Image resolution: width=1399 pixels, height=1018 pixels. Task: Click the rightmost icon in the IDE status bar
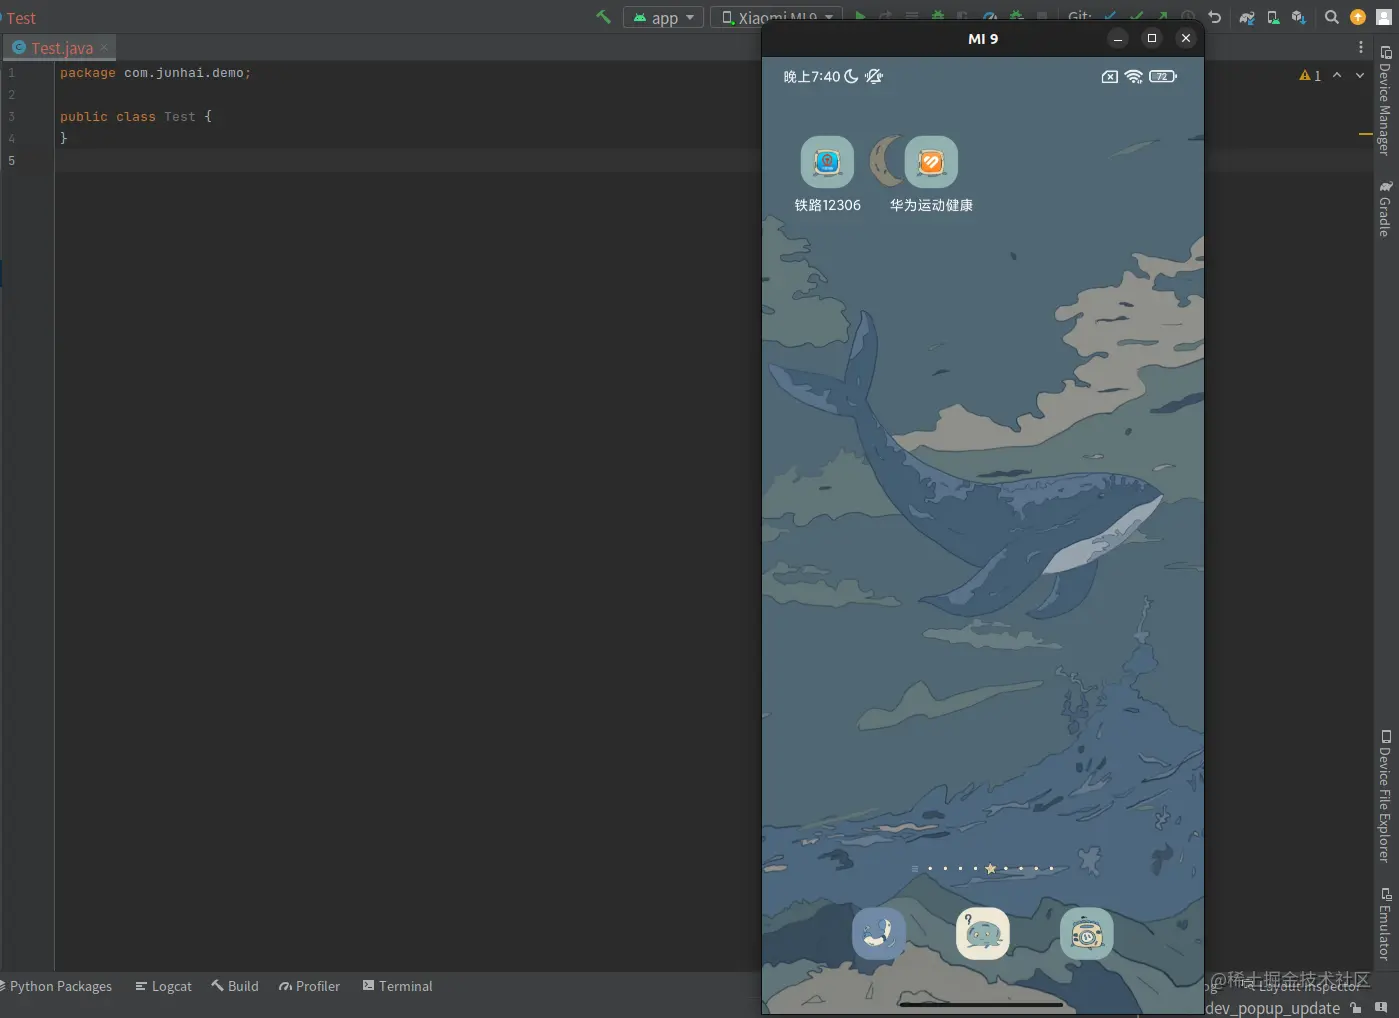[1381, 1008]
